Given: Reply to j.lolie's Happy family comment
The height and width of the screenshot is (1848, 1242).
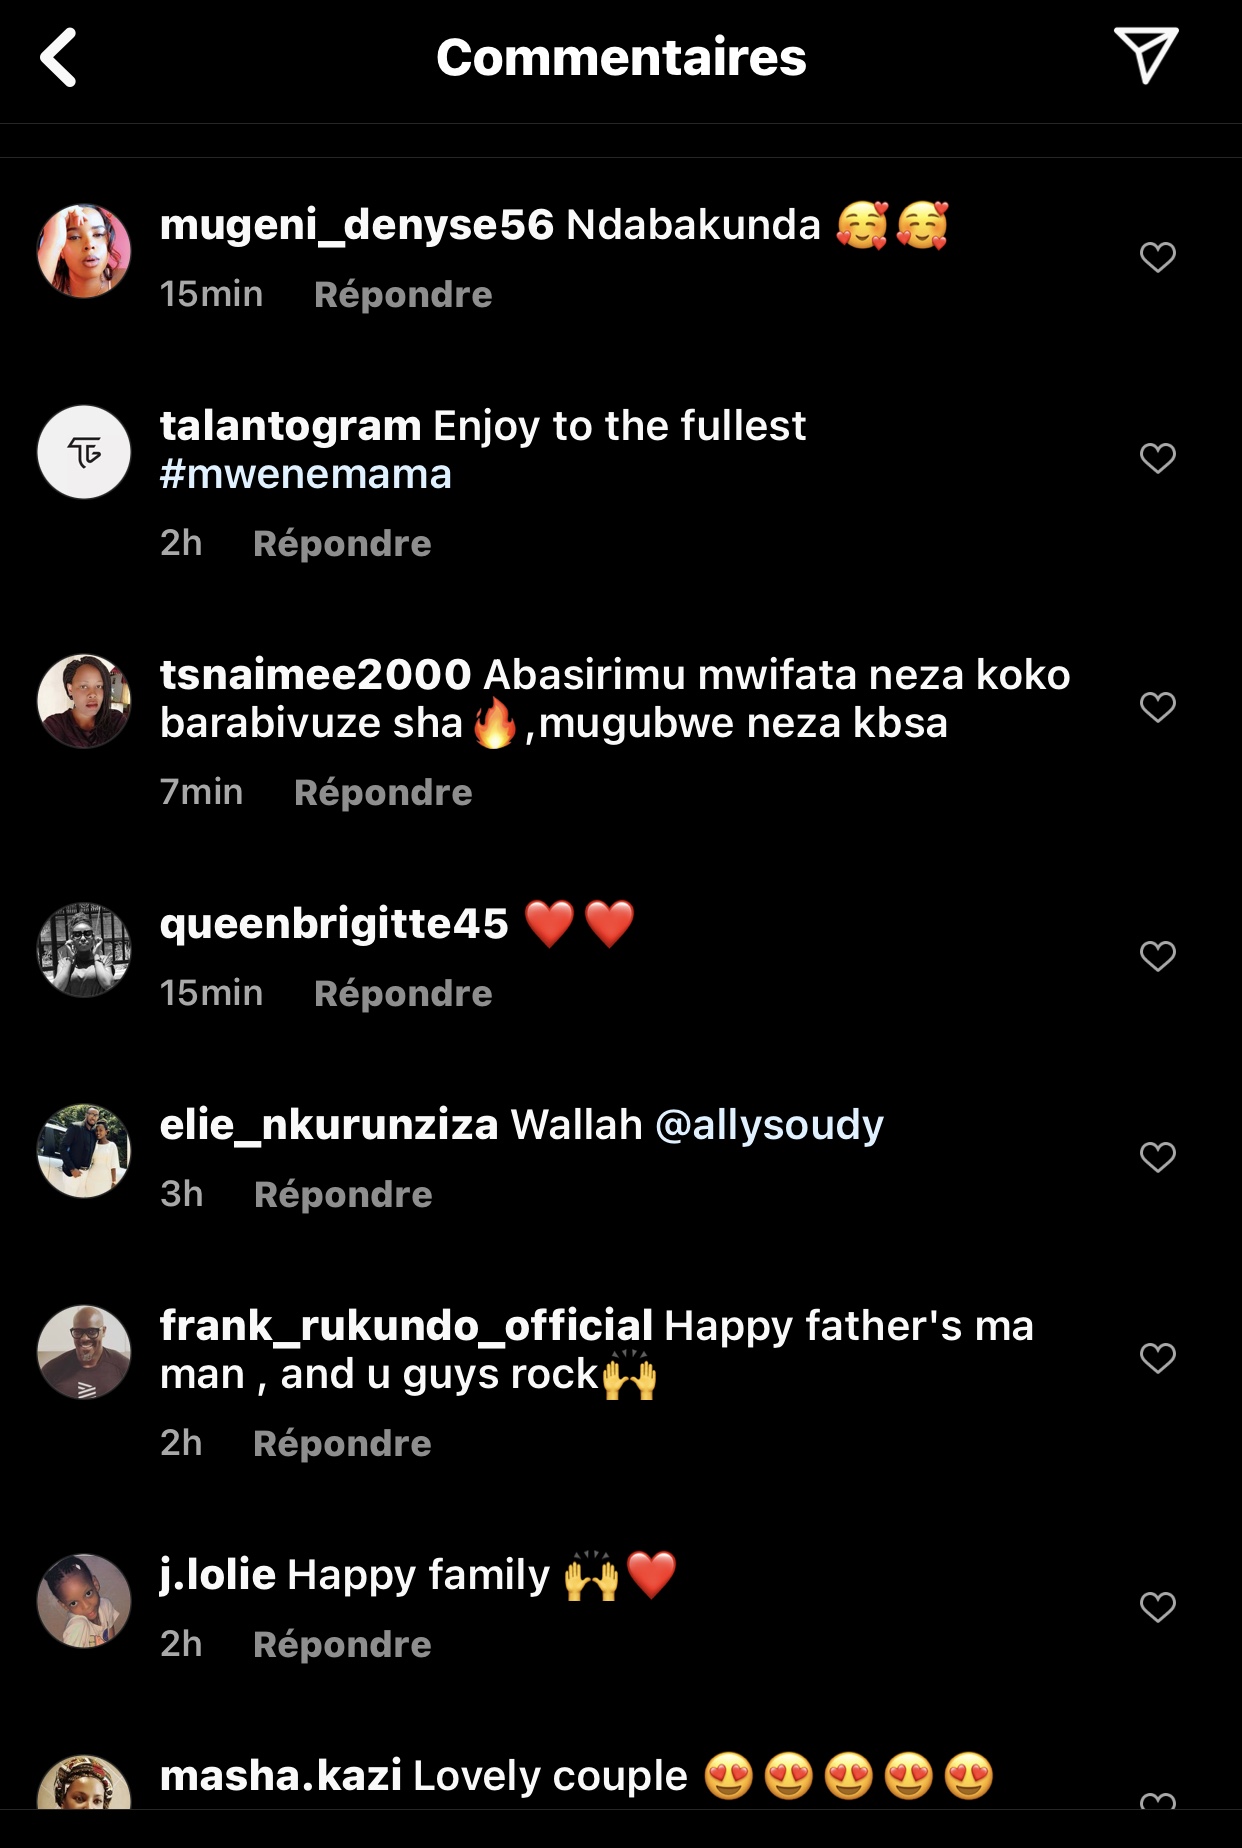Looking at the screenshot, I should click(x=342, y=1645).
